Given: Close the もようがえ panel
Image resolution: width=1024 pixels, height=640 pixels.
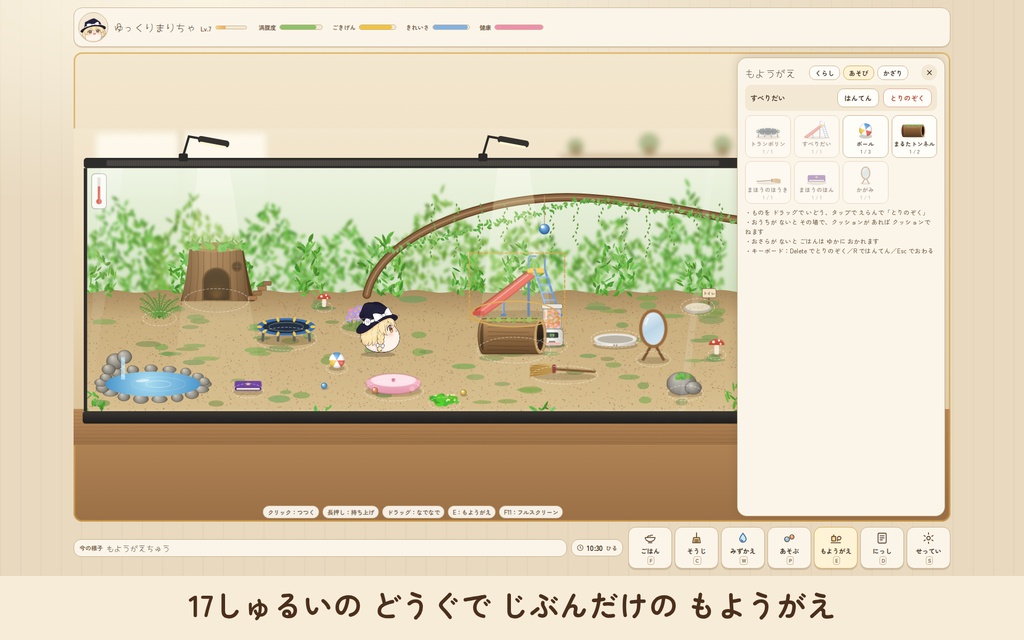Looking at the screenshot, I should pyautogui.click(x=929, y=72).
